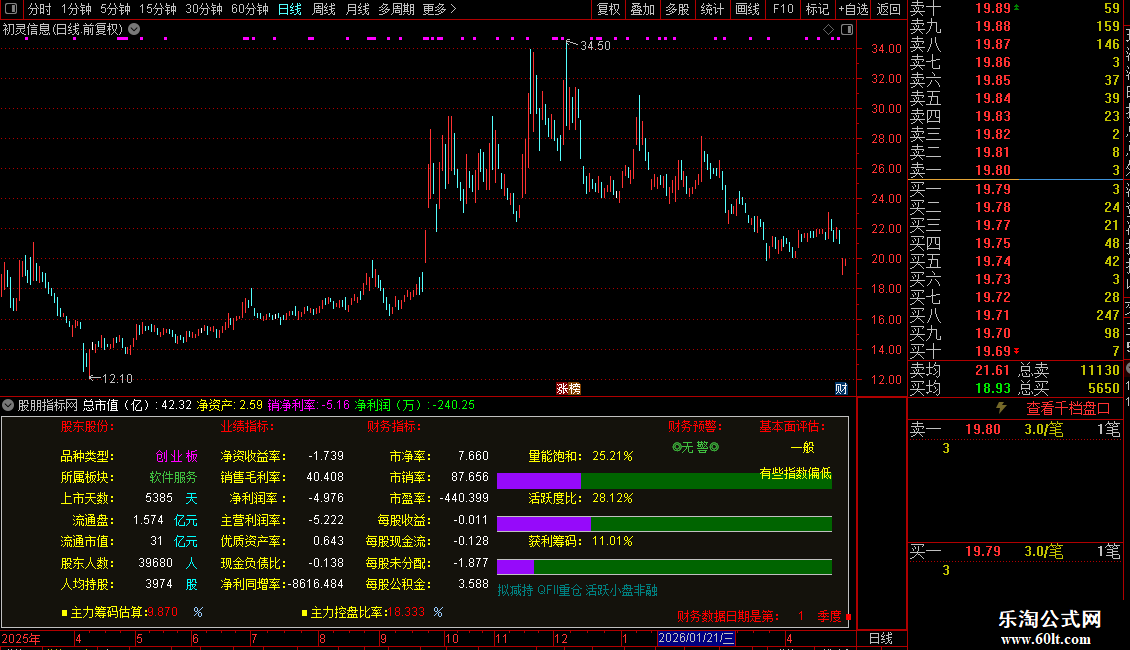
Task: Open F10 company info
Action: (x=783, y=9)
